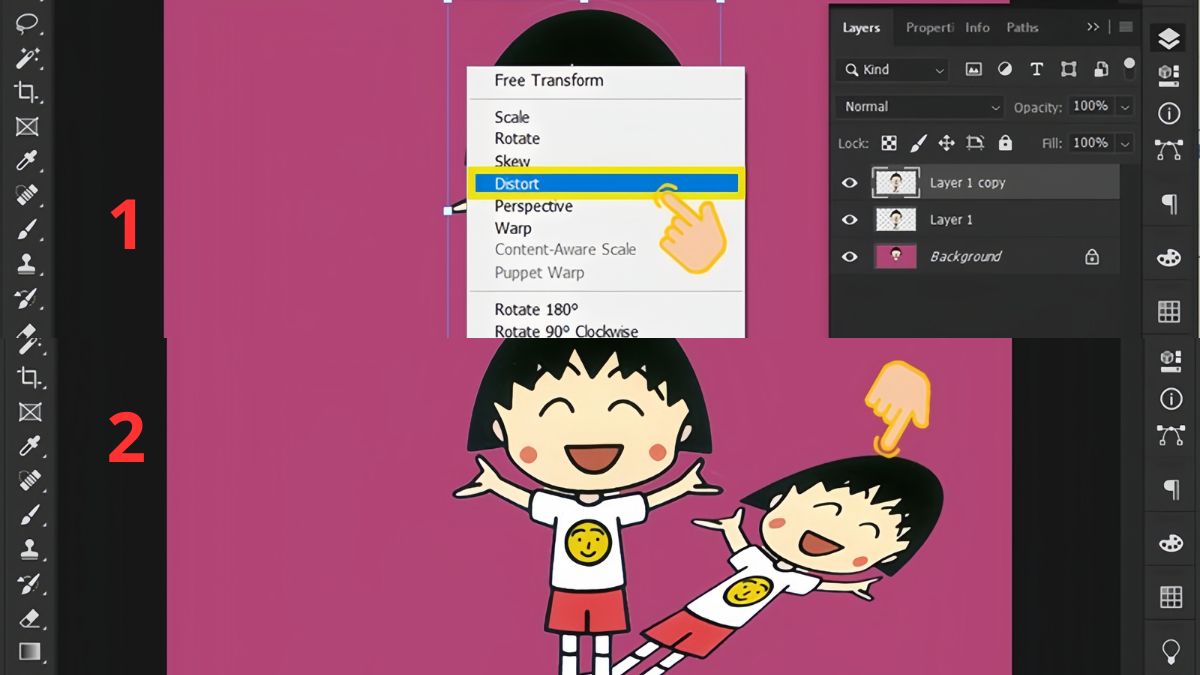Hide the Layer 1 copy layer

pyautogui.click(x=850, y=183)
